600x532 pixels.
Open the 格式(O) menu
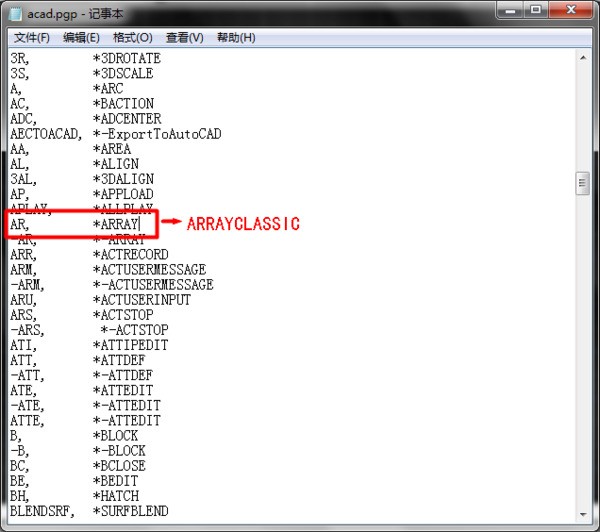[x=132, y=38]
